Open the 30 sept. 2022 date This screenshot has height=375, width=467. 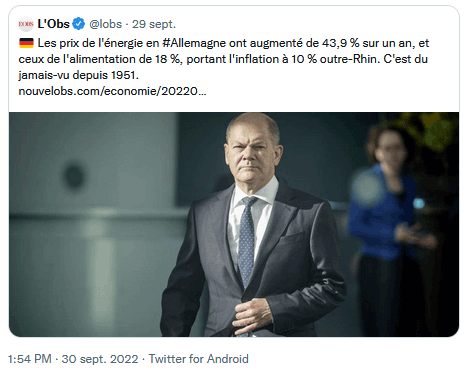point(100,359)
